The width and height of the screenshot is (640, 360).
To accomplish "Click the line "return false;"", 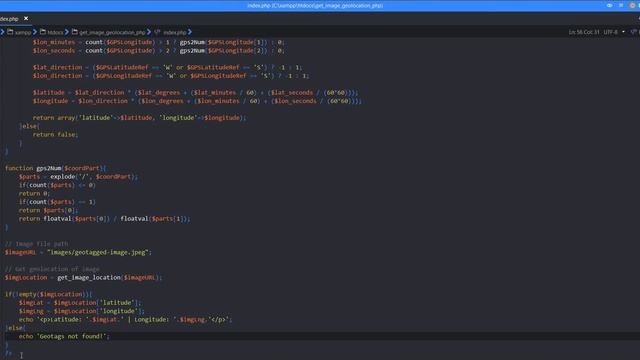I will tap(55, 134).
